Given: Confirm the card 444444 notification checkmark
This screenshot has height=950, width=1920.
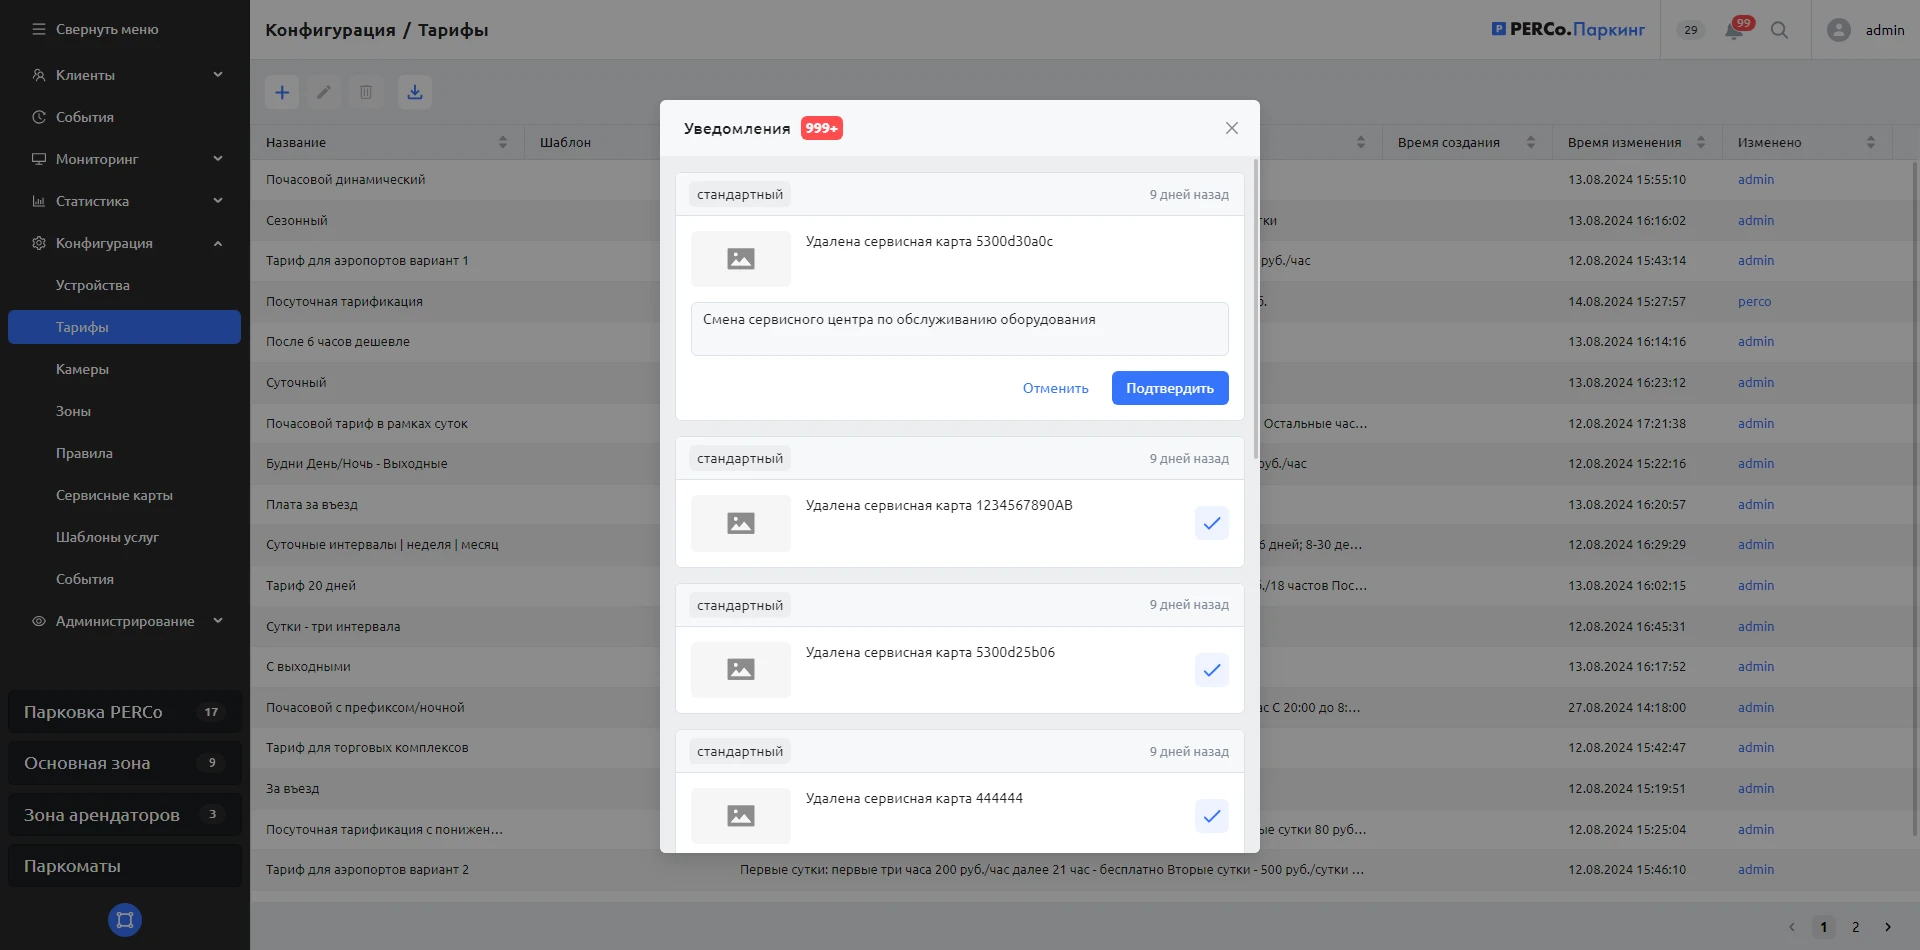Looking at the screenshot, I should [1211, 816].
